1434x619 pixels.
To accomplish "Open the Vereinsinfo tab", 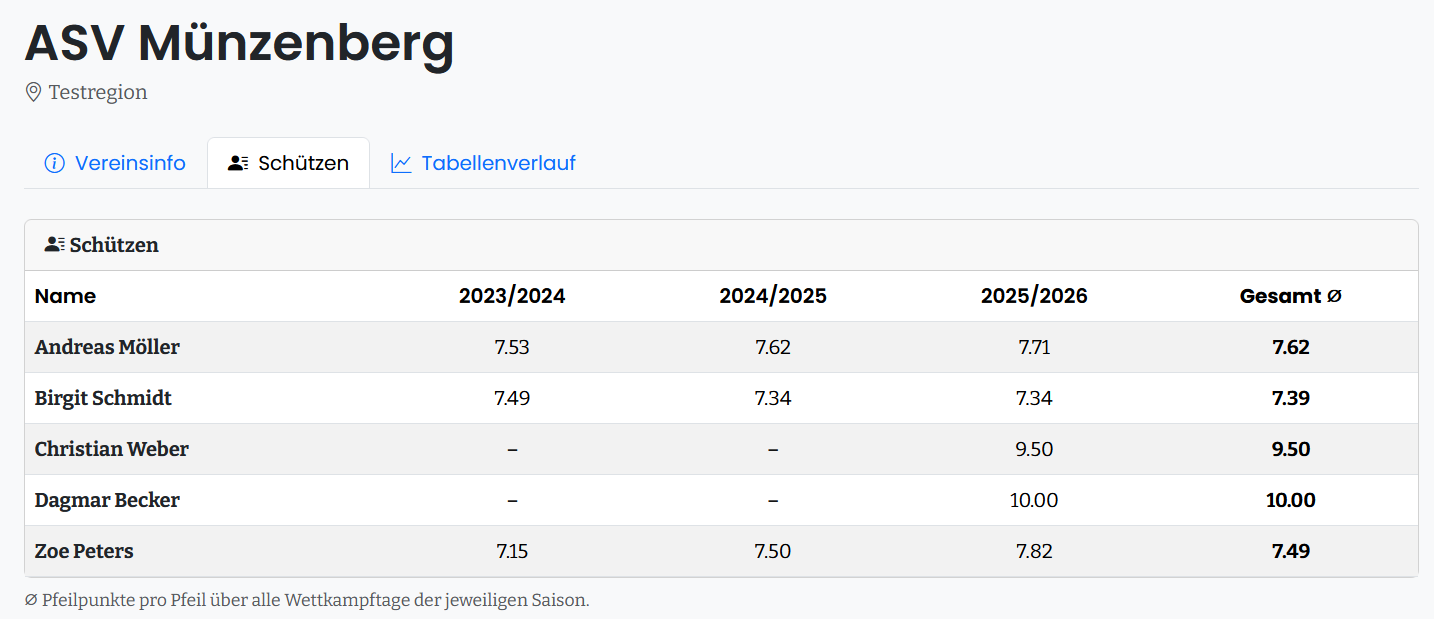I will (115, 163).
